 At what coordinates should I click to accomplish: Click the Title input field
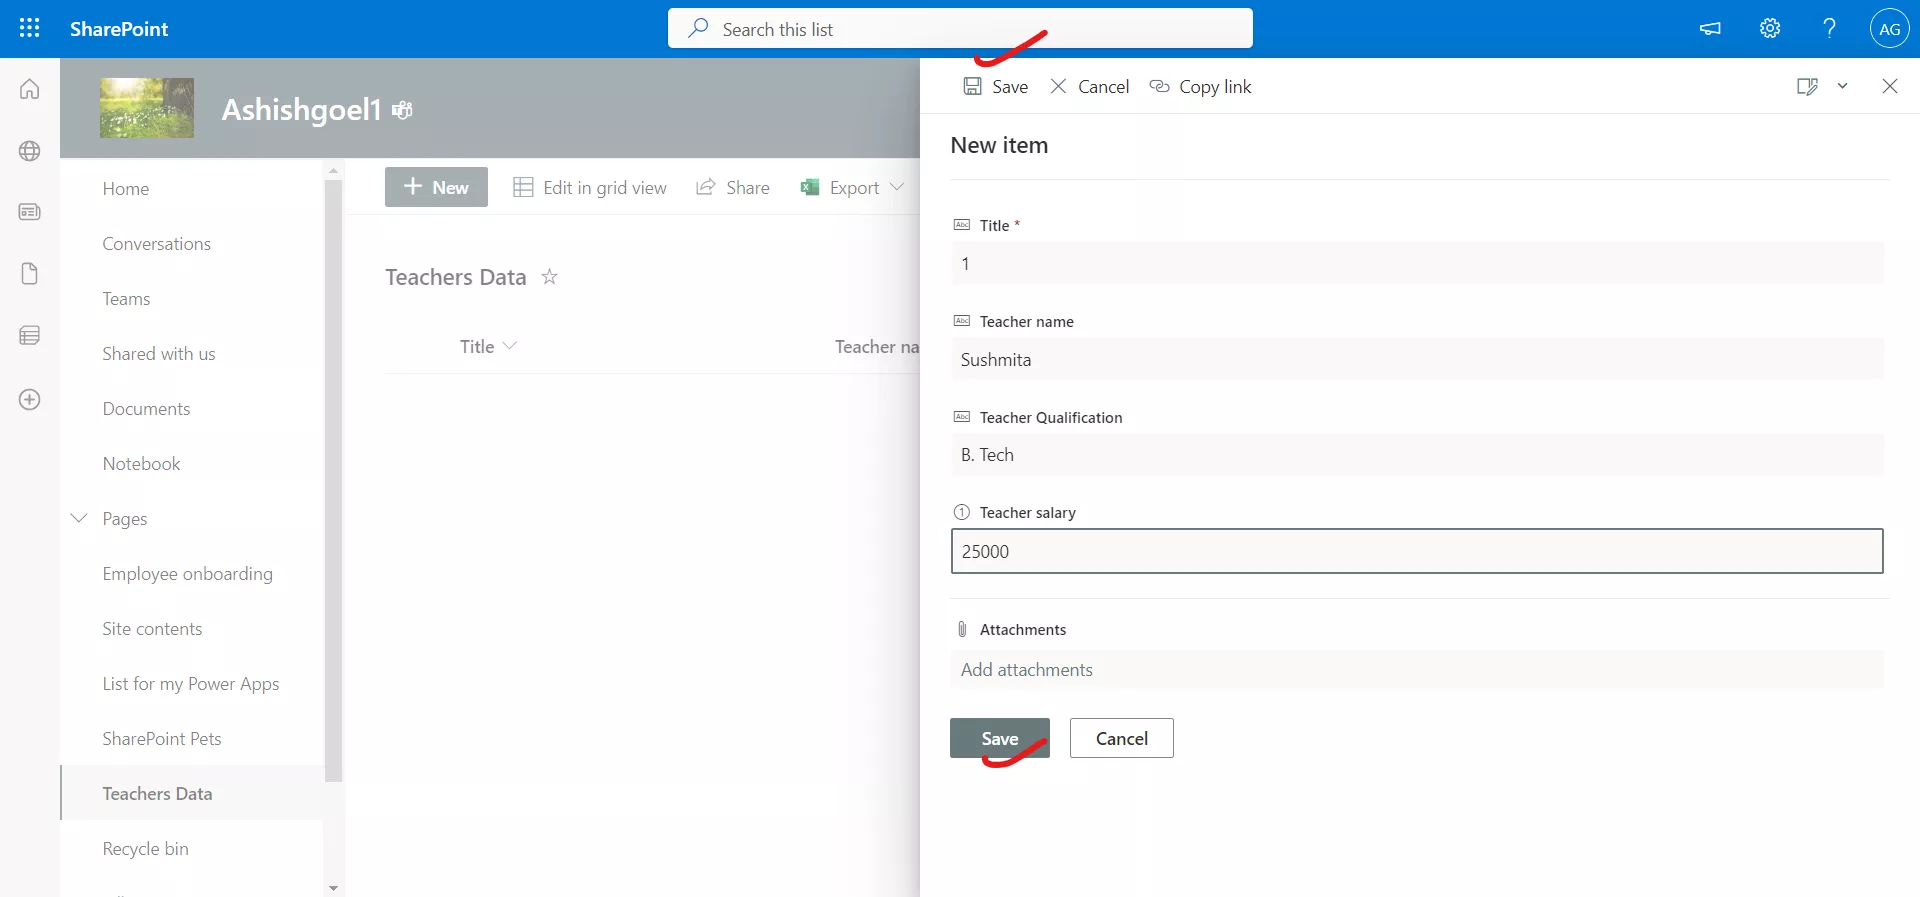click(1417, 263)
